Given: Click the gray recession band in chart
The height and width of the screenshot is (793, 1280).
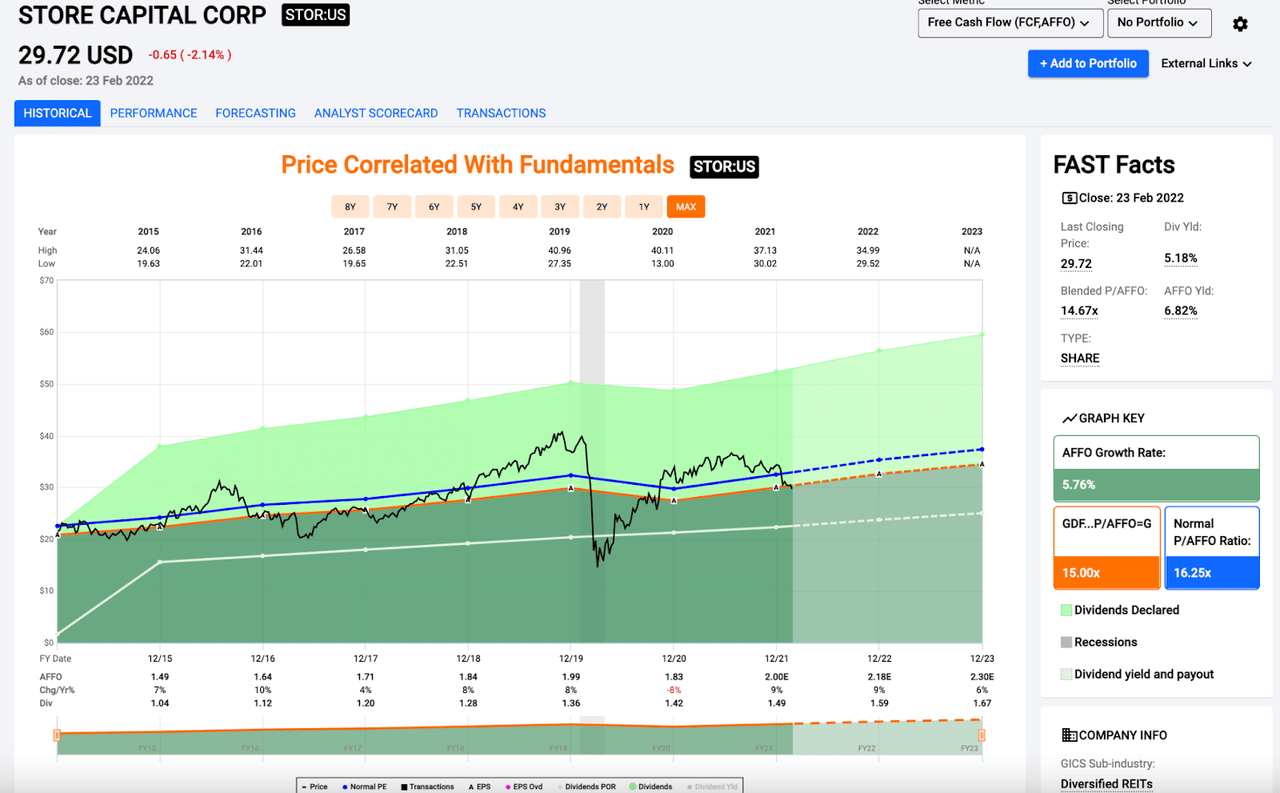Looking at the screenshot, I should click(592, 461).
